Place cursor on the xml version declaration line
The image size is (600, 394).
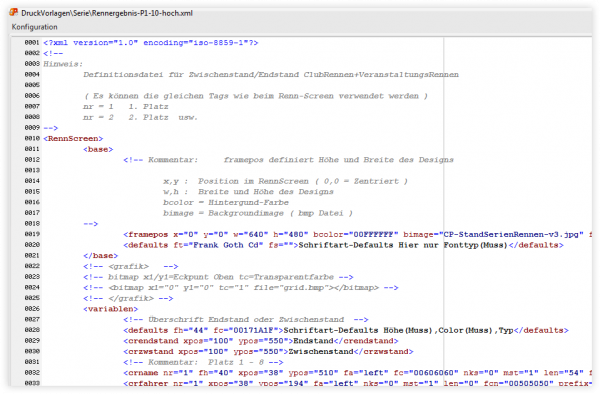coord(151,42)
